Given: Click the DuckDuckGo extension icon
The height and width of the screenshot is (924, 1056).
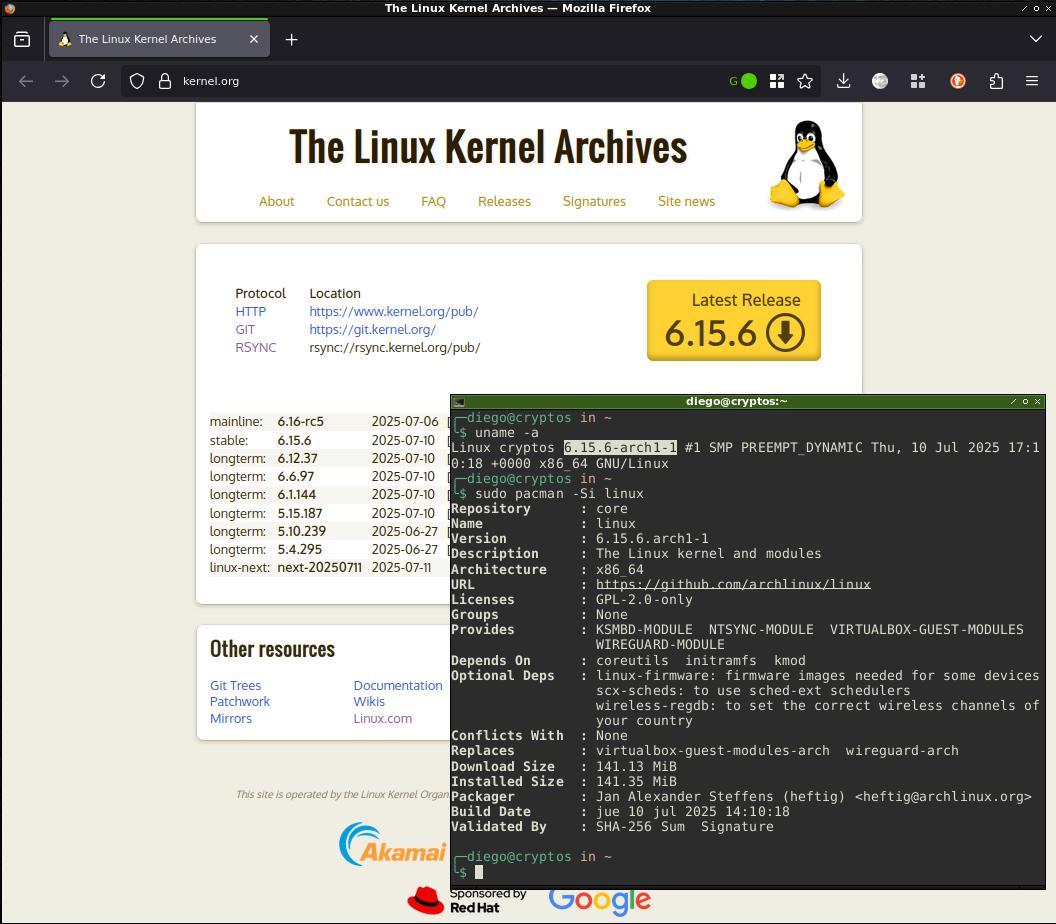Looking at the screenshot, I should tap(958, 81).
